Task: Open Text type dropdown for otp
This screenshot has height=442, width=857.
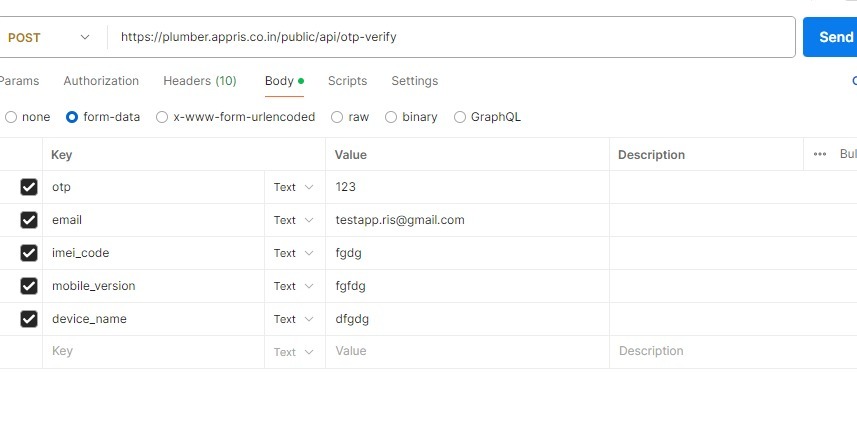Action: pyautogui.click(x=294, y=187)
